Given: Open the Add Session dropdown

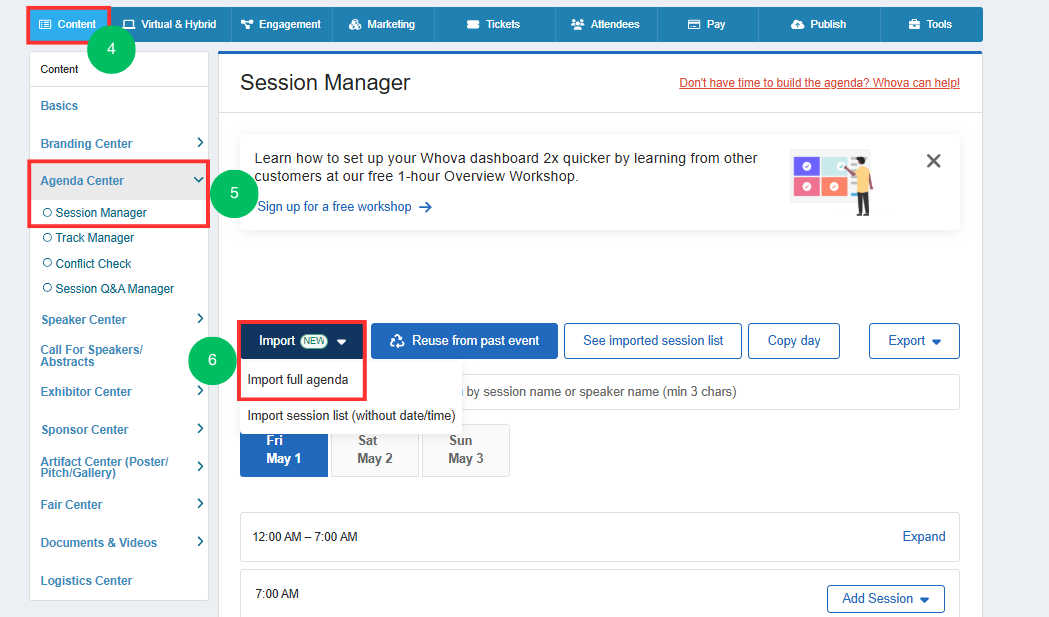Looking at the screenshot, I should [x=885, y=598].
